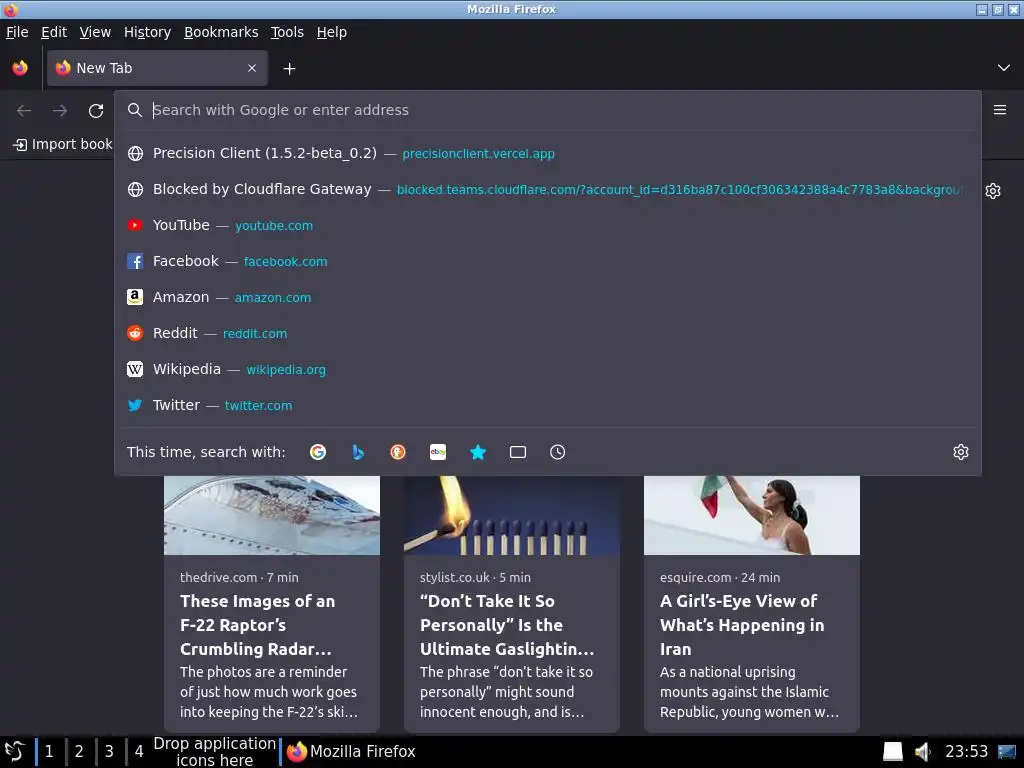Image resolution: width=1024 pixels, height=768 pixels.
Task: Open the Reddit suggestion
Action: [x=547, y=333]
